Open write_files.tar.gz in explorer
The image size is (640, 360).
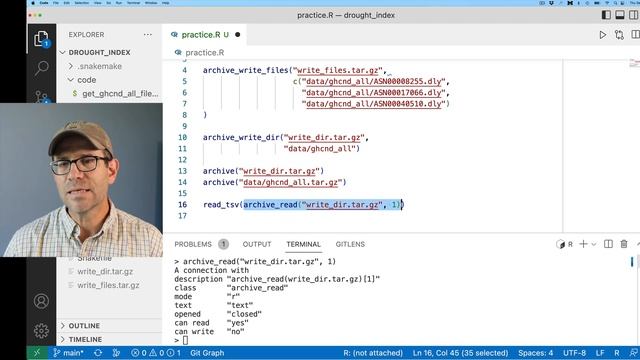[108, 285]
